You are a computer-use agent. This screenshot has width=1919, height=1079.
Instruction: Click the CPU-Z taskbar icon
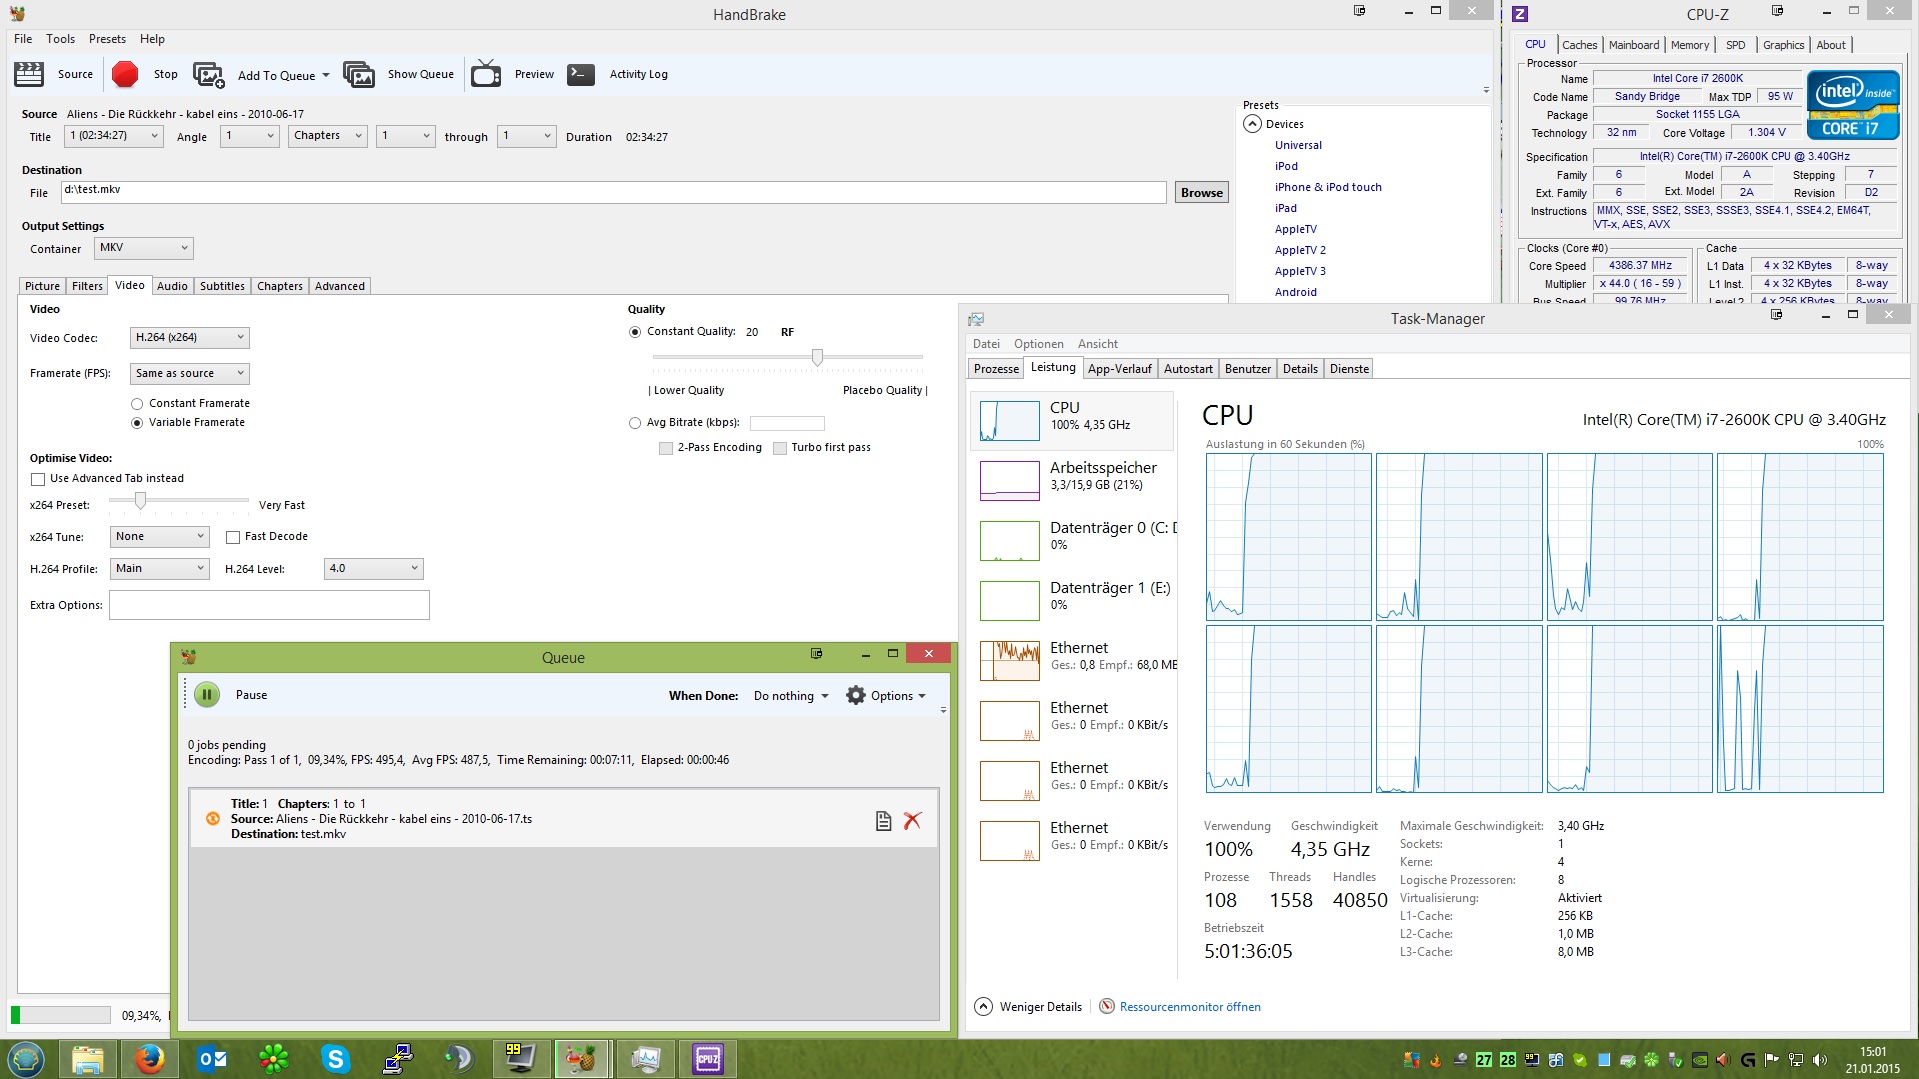pyautogui.click(x=708, y=1058)
